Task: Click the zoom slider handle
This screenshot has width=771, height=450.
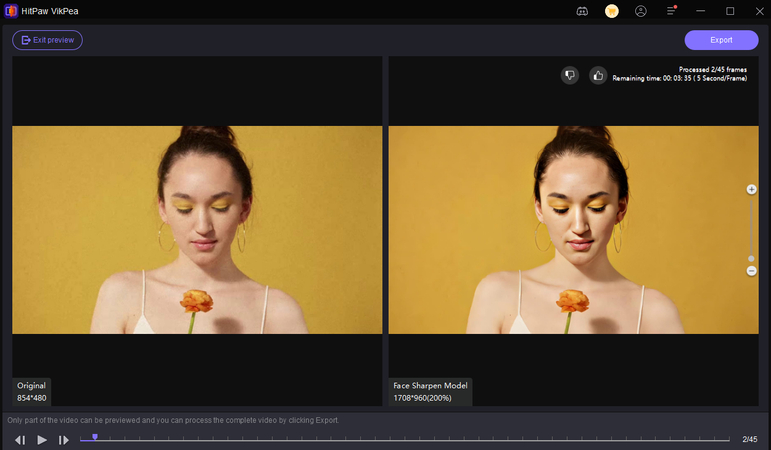Action: [751, 259]
